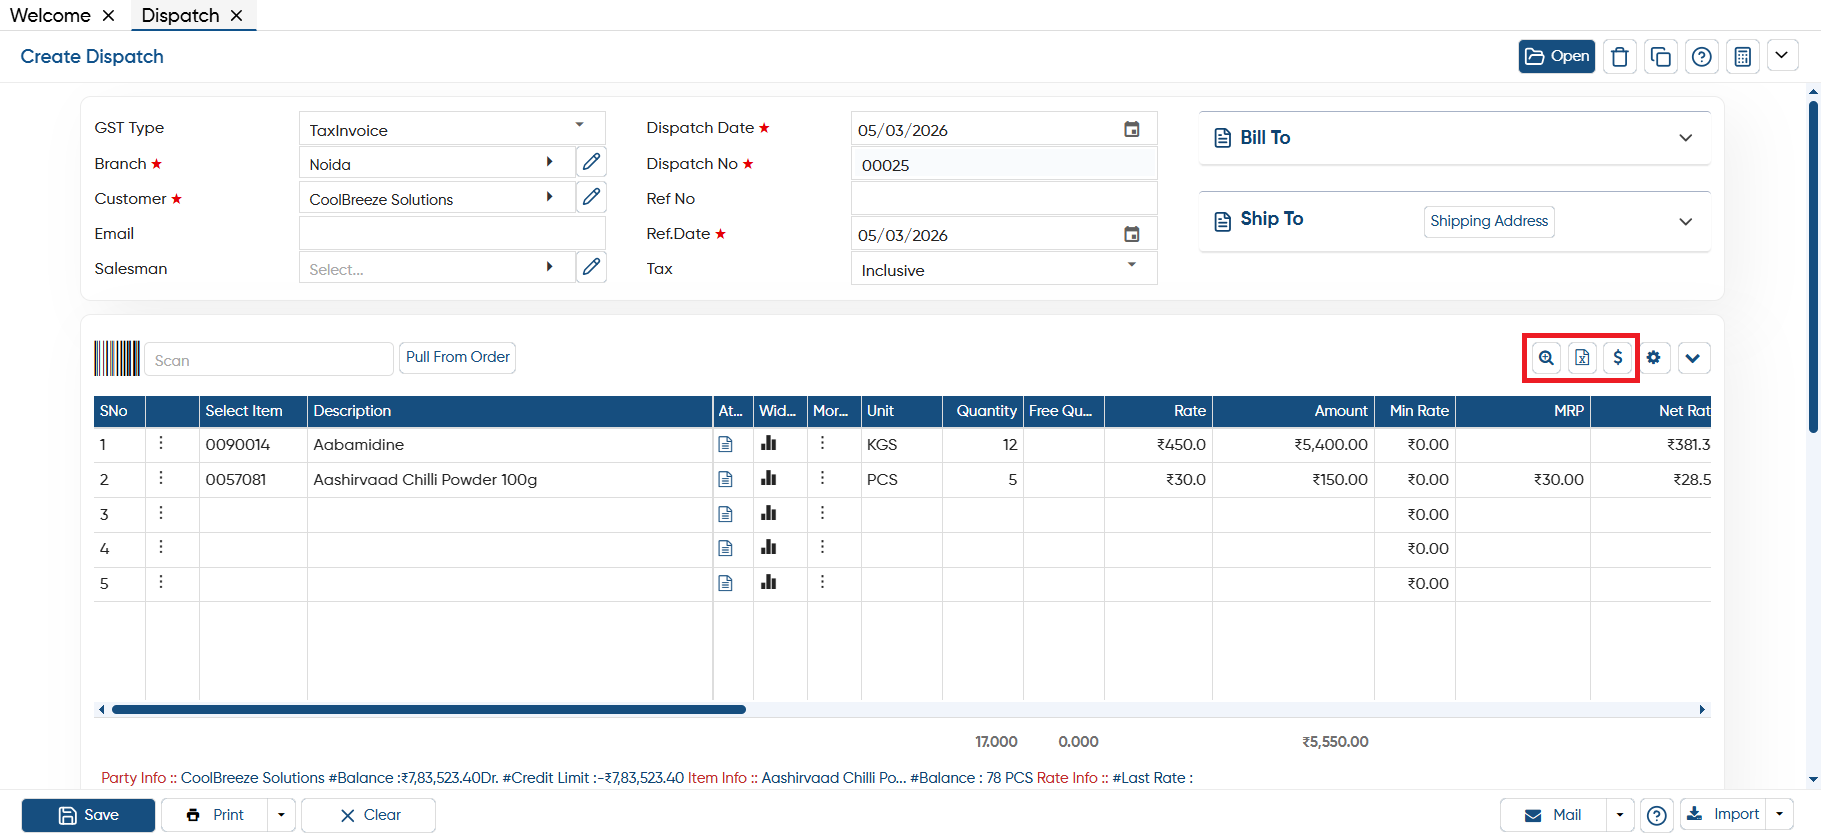Click the Excel export icon above grid
This screenshot has height=839, width=1821.
(1582, 358)
